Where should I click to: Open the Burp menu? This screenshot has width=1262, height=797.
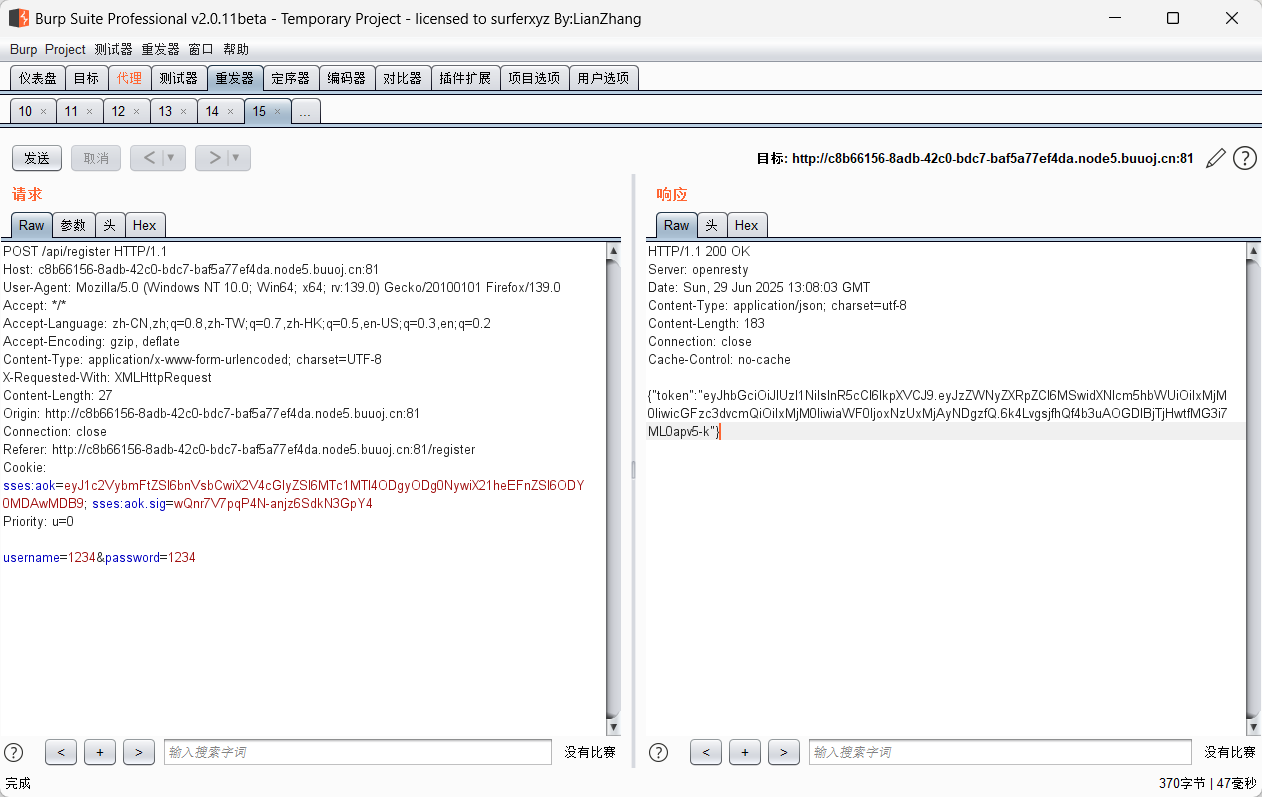(23, 49)
